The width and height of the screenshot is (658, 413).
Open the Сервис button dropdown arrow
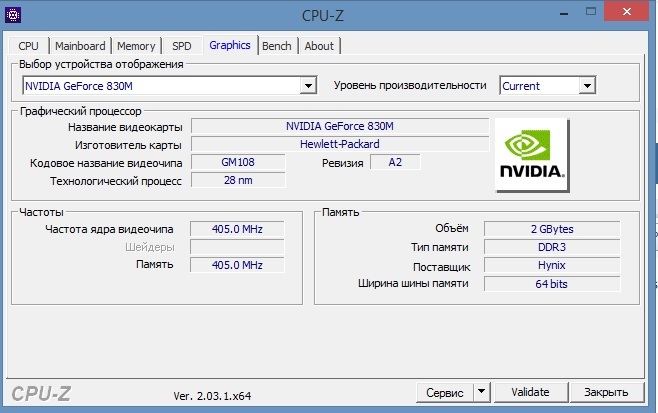pyautogui.click(x=482, y=391)
